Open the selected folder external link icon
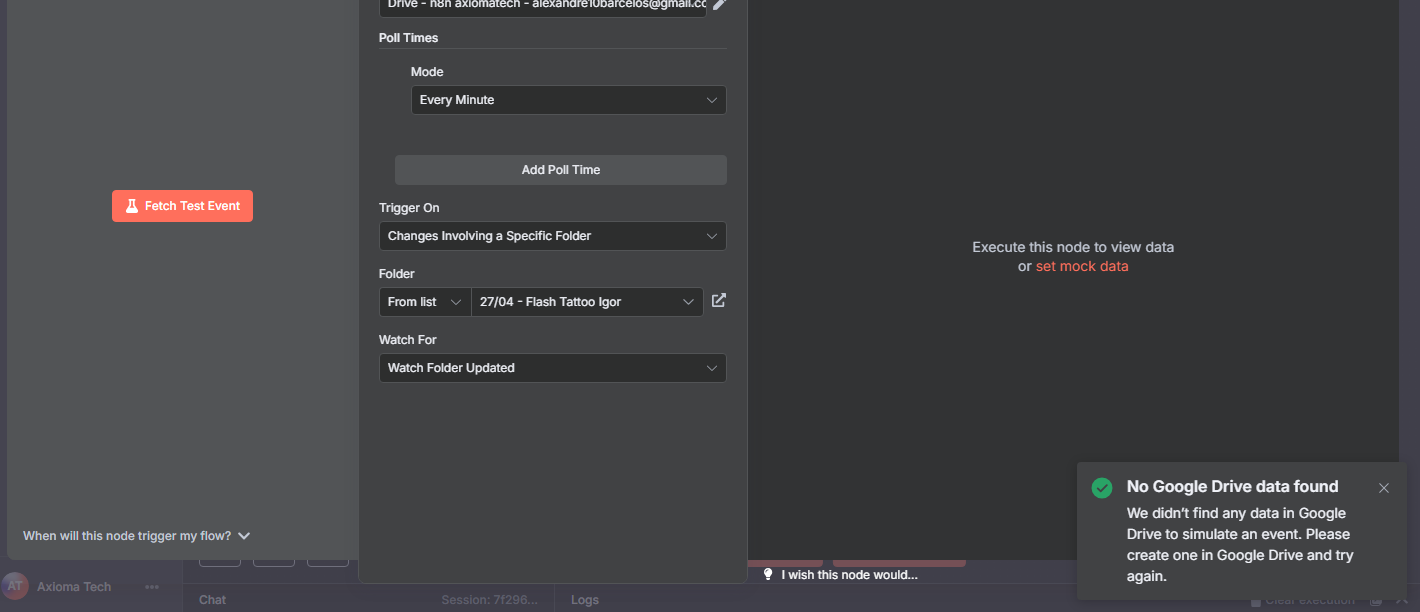The height and width of the screenshot is (612, 1420). (x=718, y=301)
